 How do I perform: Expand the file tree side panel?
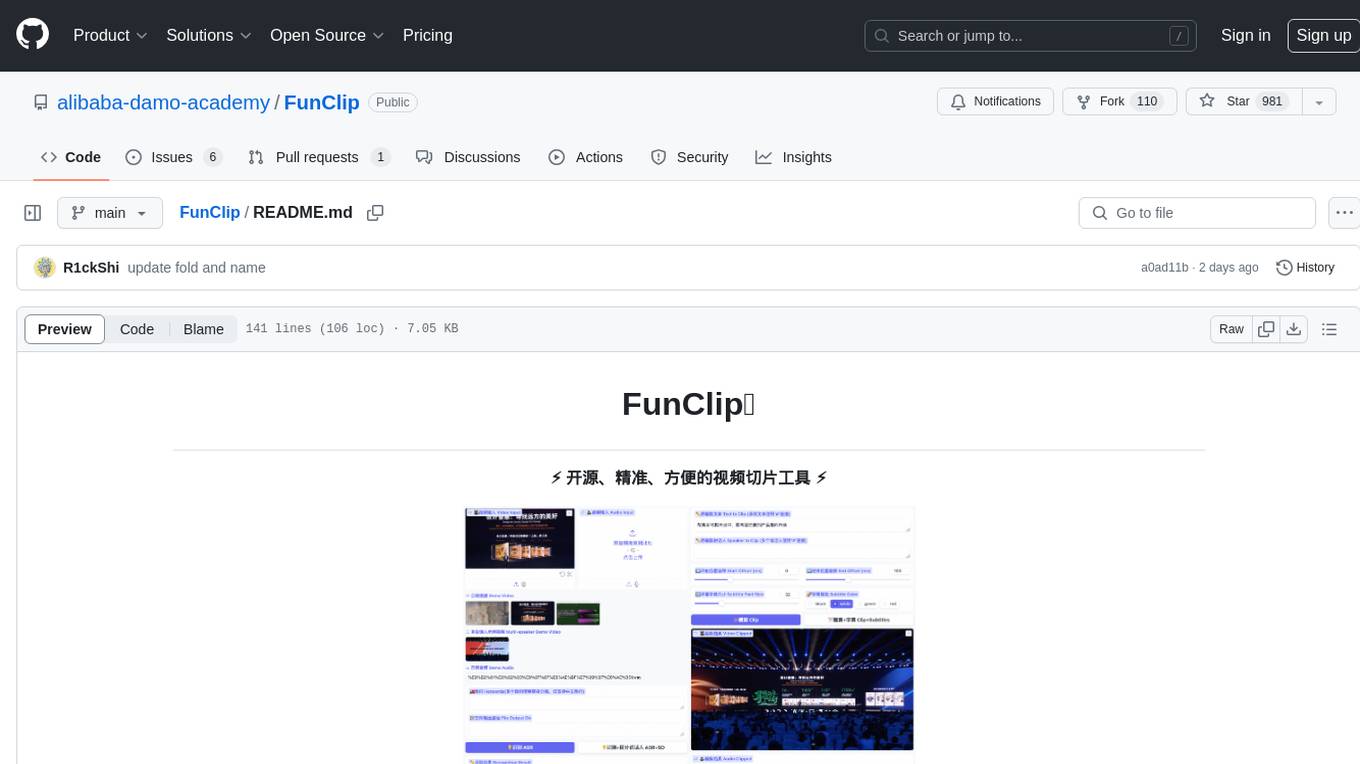tap(33, 213)
